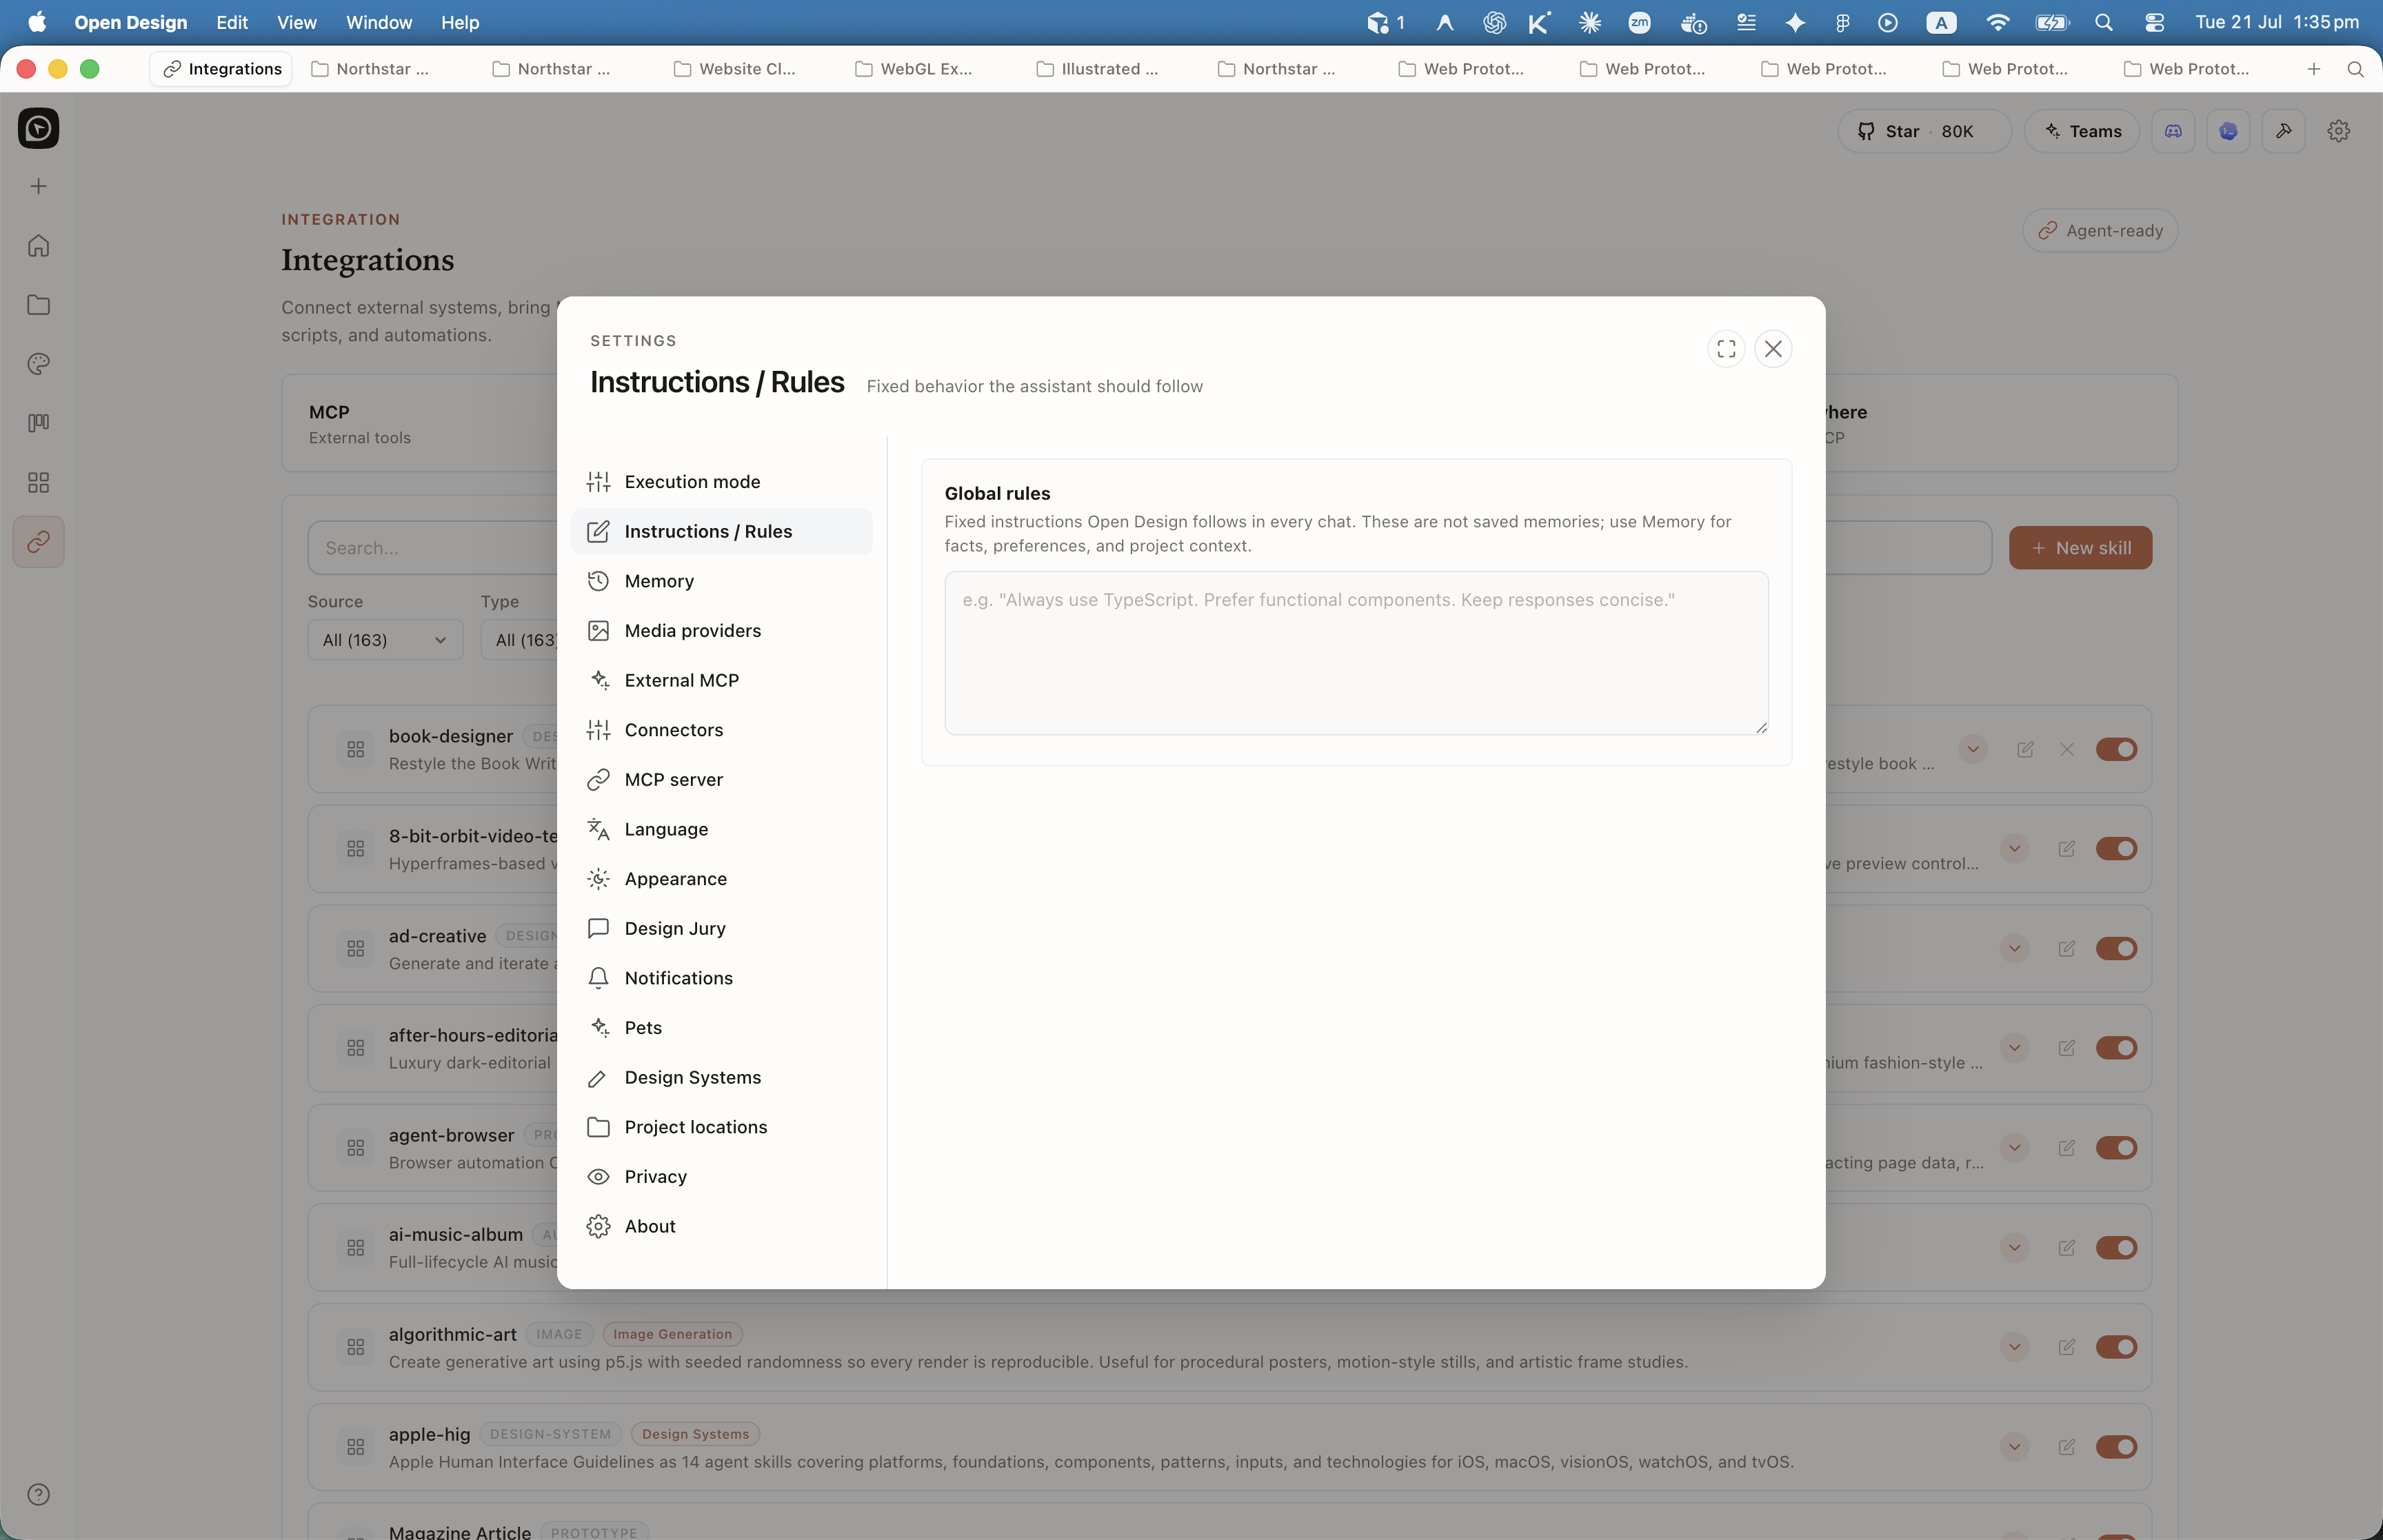Edit the algorithmic-art skill pencil icon
Image resolution: width=2383 pixels, height=1540 pixels.
(2066, 1347)
